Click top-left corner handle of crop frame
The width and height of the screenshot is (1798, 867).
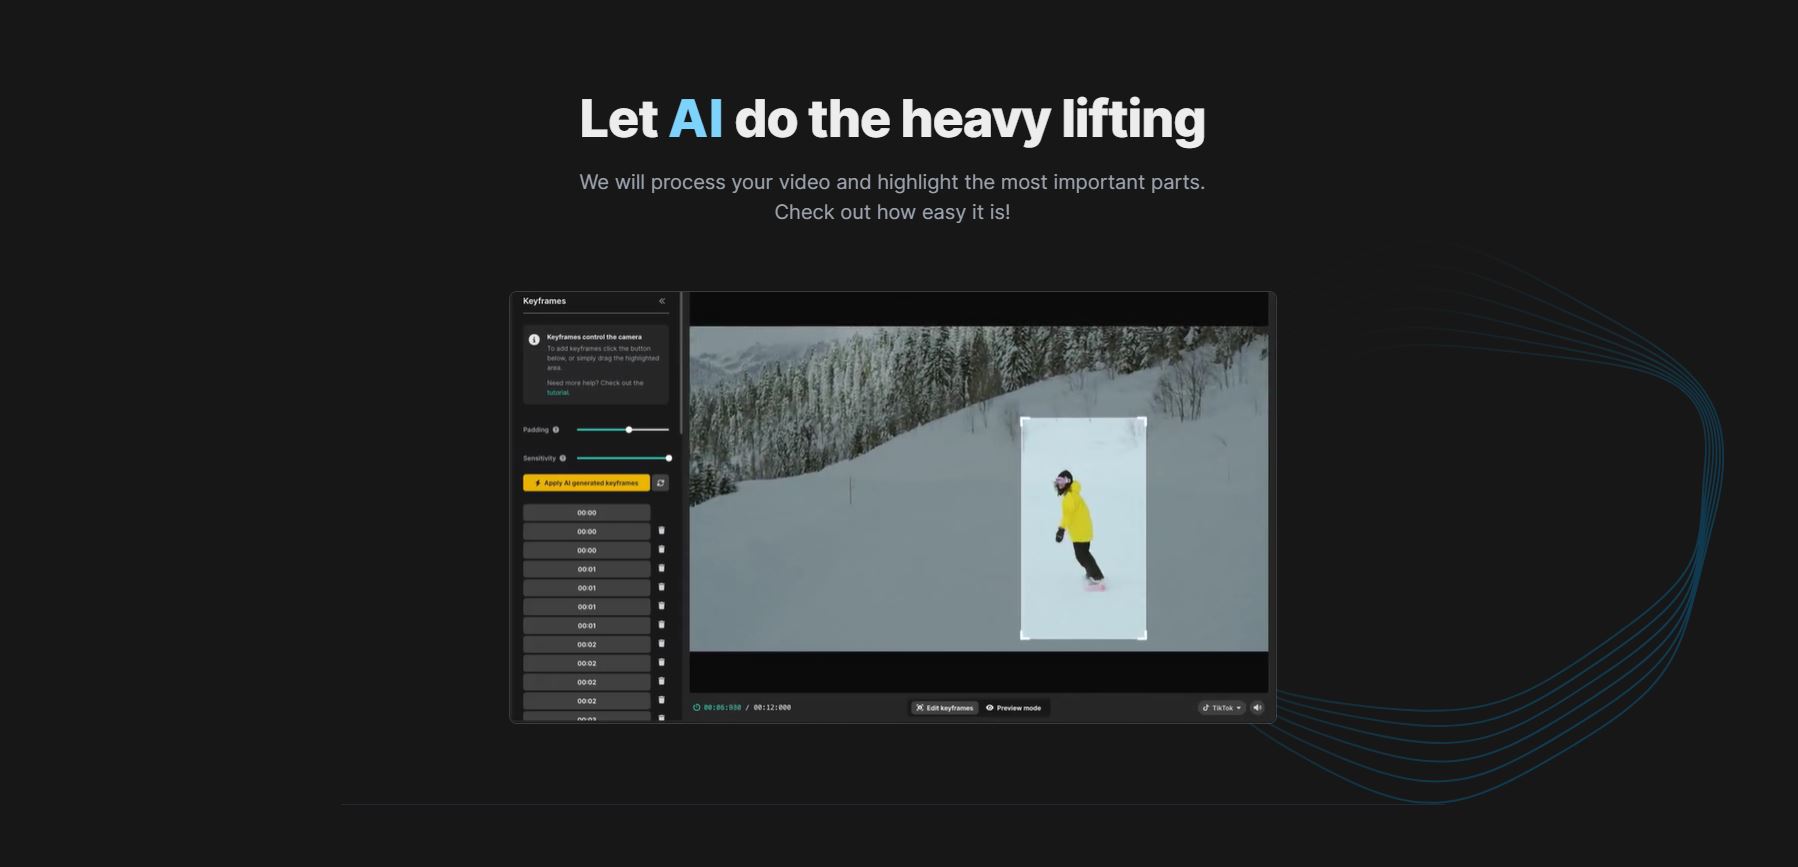tap(1023, 421)
